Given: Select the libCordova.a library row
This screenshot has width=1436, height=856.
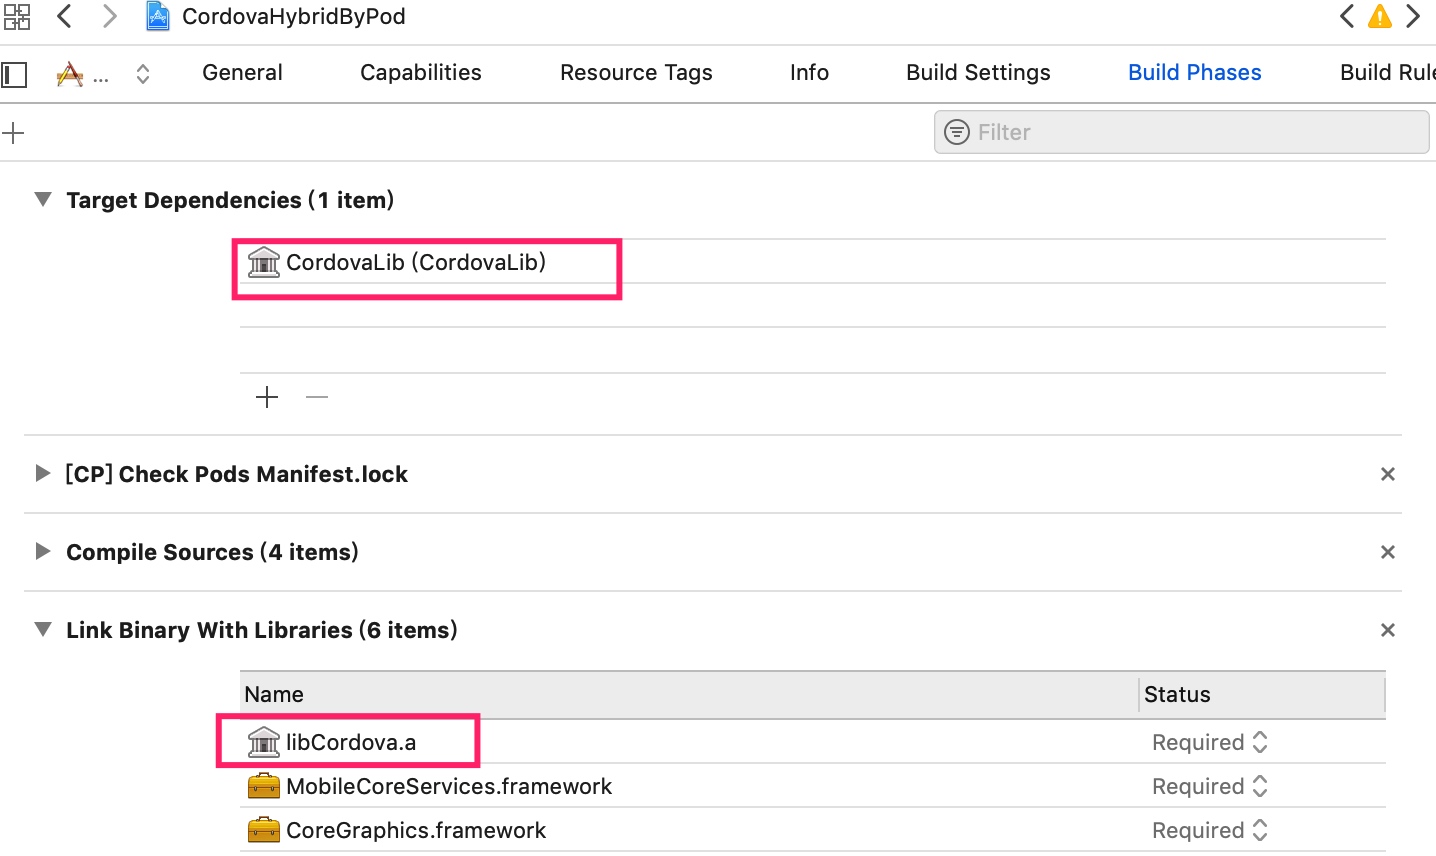Looking at the screenshot, I should [812, 742].
